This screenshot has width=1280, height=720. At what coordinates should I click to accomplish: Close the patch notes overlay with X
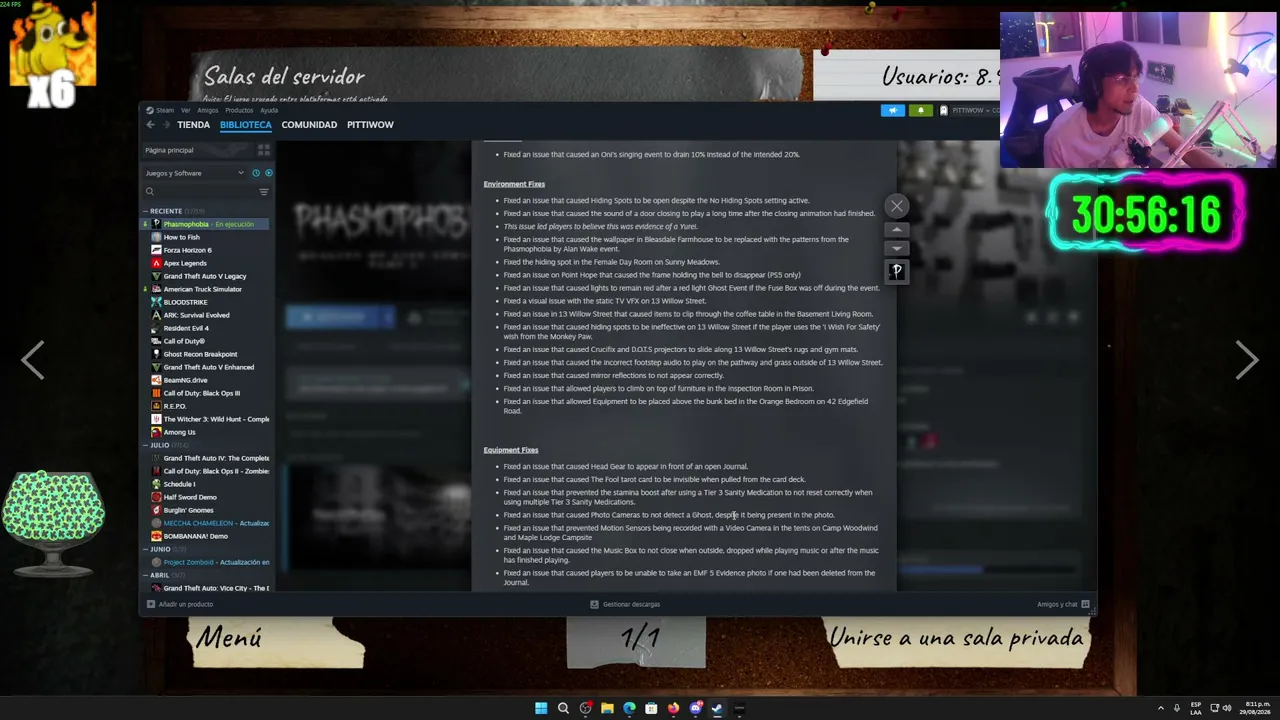896,206
